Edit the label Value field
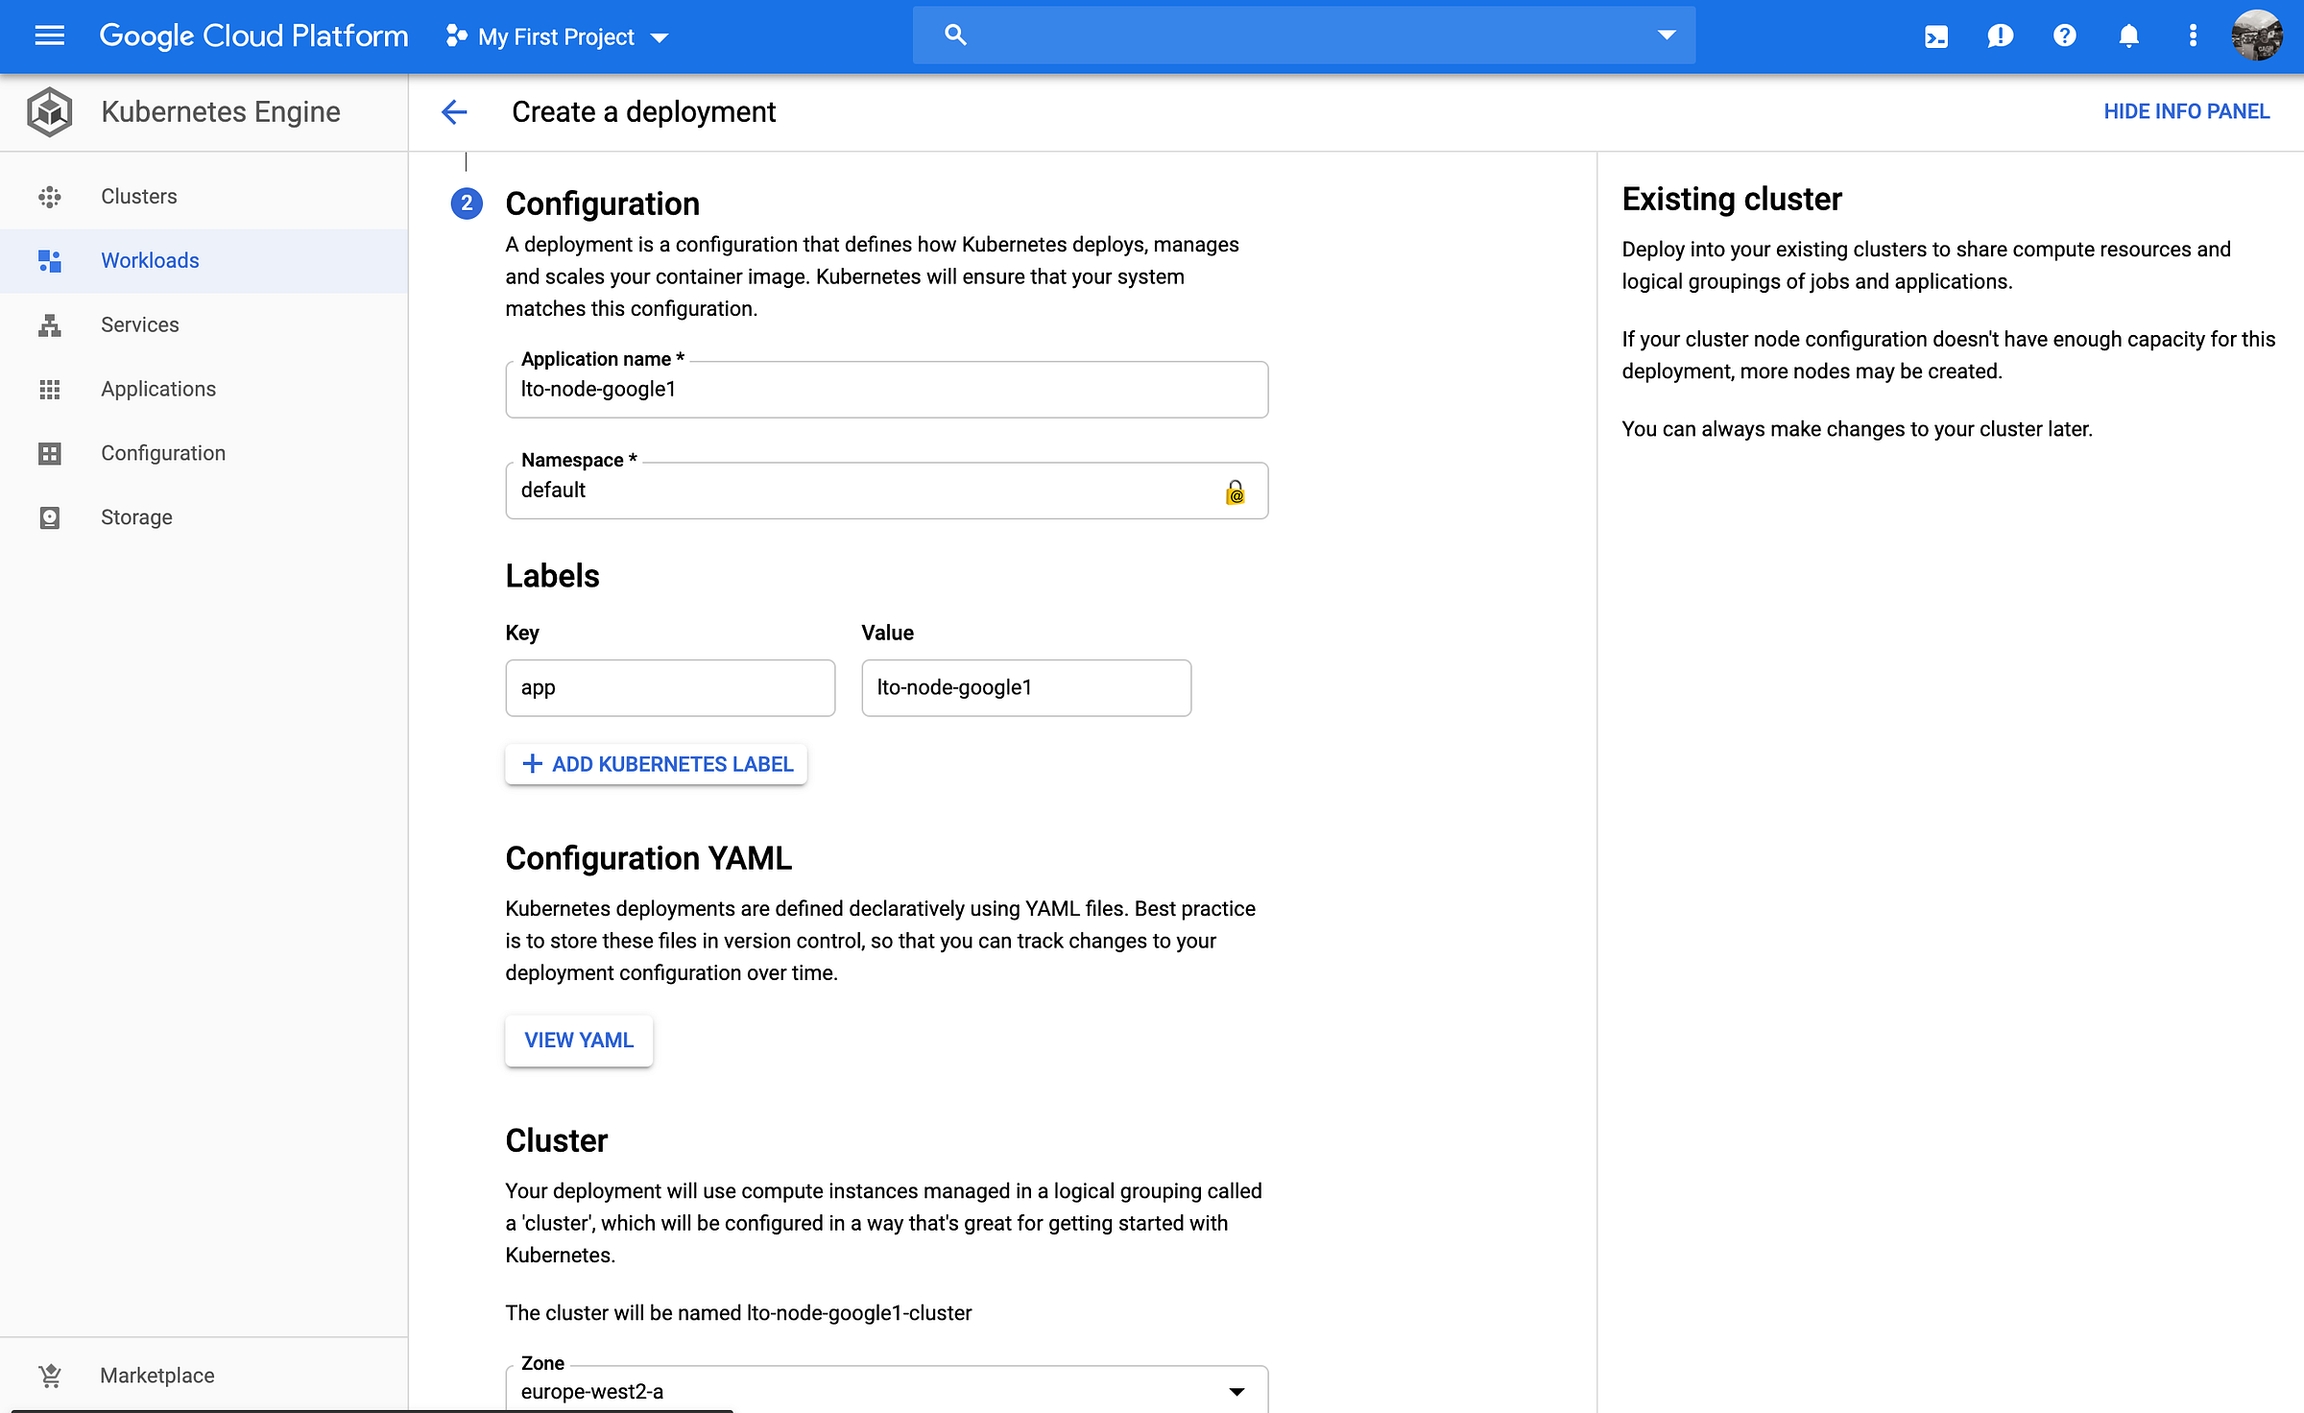This screenshot has width=2304, height=1413. pyautogui.click(x=1026, y=687)
